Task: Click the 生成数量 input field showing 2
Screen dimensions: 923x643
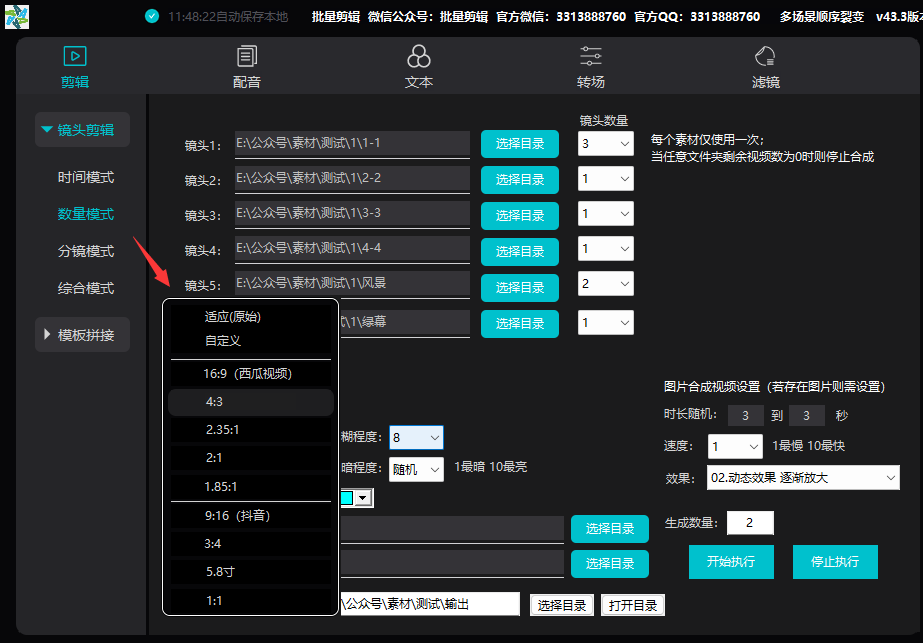Action: click(x=750, y=522)
